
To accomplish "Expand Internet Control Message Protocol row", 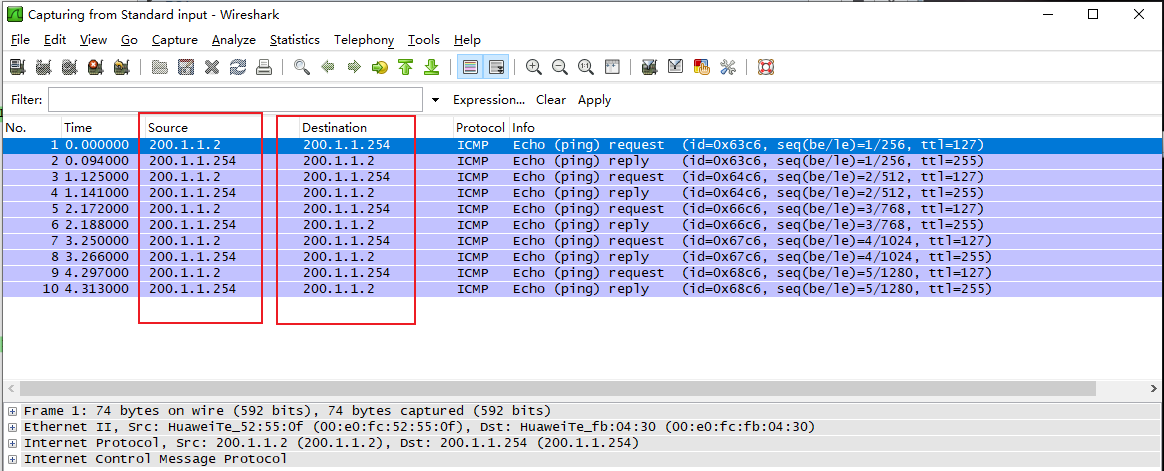I will [x=13, y=460].
